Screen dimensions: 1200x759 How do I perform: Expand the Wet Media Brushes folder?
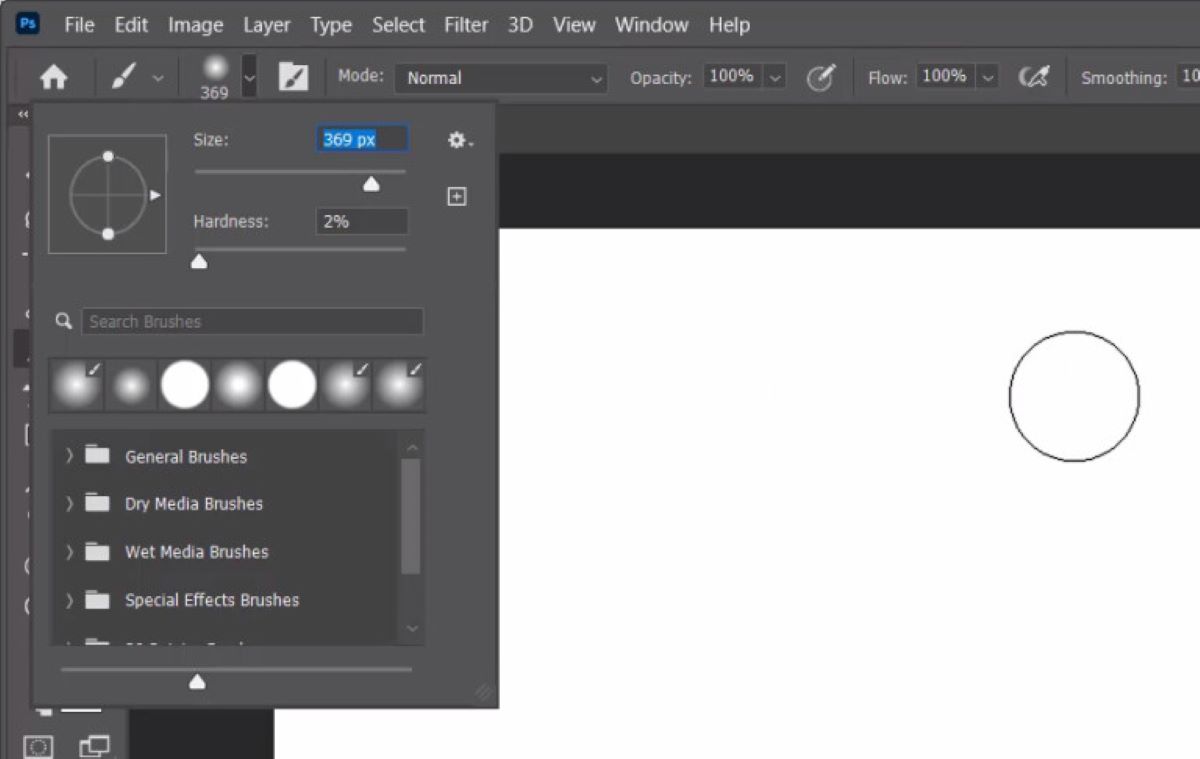pos(69,552)
